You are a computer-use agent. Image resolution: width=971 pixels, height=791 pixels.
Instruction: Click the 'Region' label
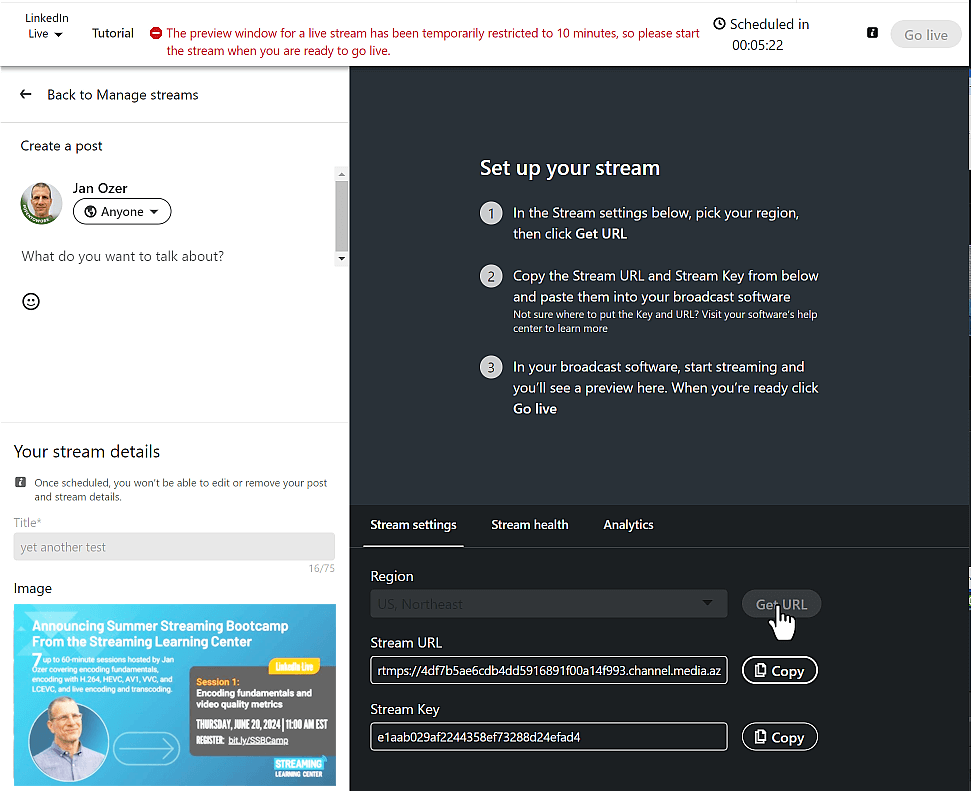392,576
